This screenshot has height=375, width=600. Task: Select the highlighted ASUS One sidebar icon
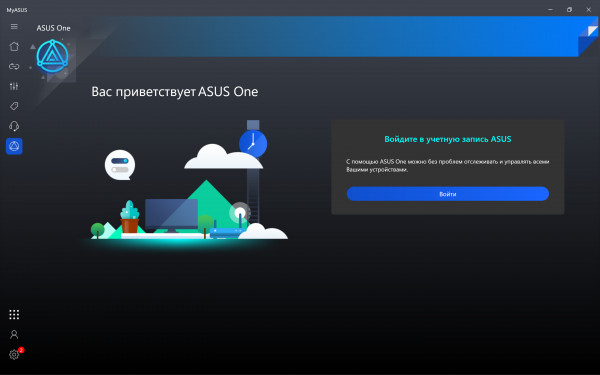tap(14, 146)
